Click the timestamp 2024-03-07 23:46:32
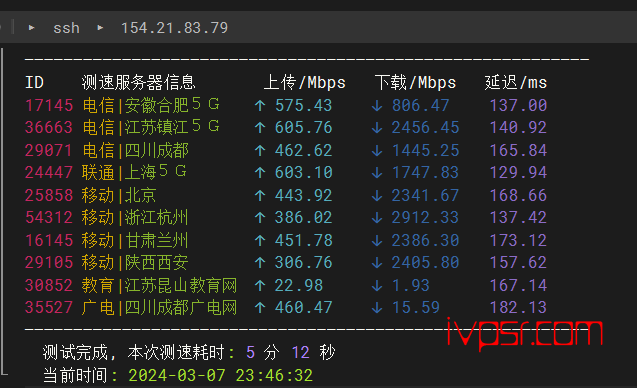 pos(221,375)
